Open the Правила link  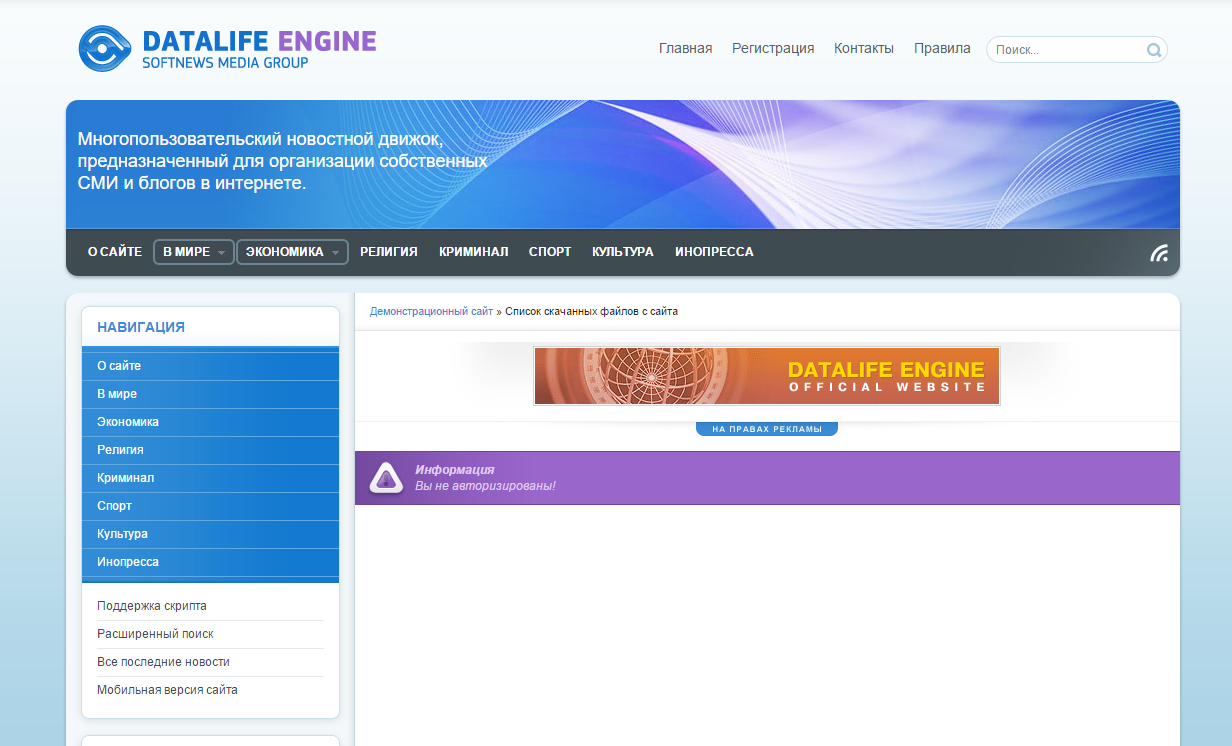point(942,48)
